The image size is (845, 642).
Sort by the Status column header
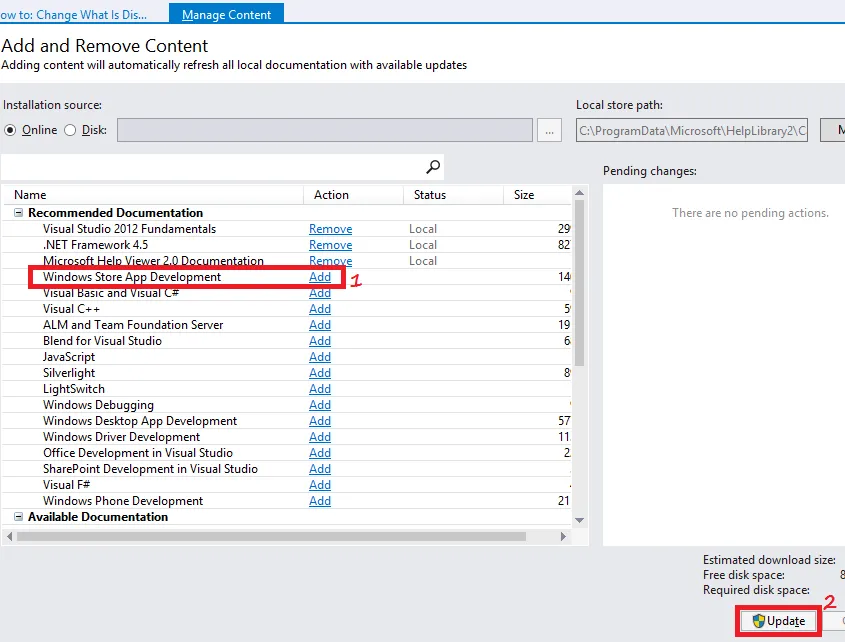(453, 195)
